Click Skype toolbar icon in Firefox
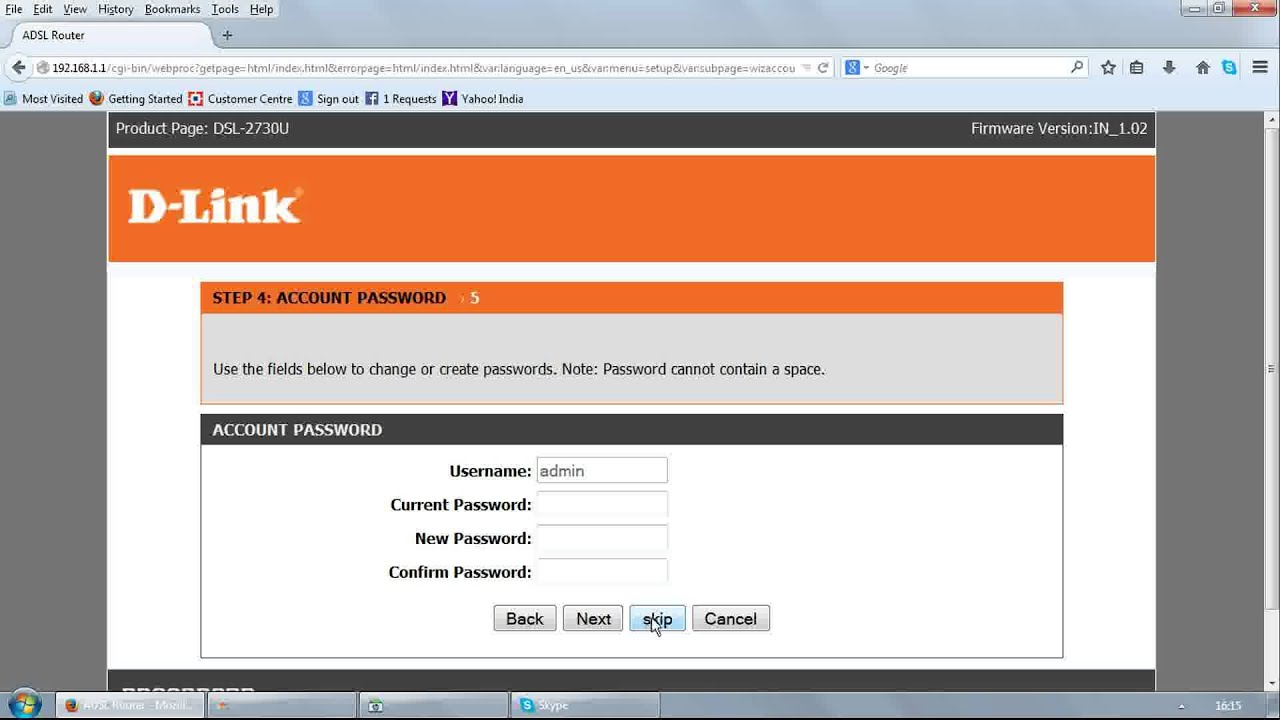The image size is (1280, 720). point(1229,68)
